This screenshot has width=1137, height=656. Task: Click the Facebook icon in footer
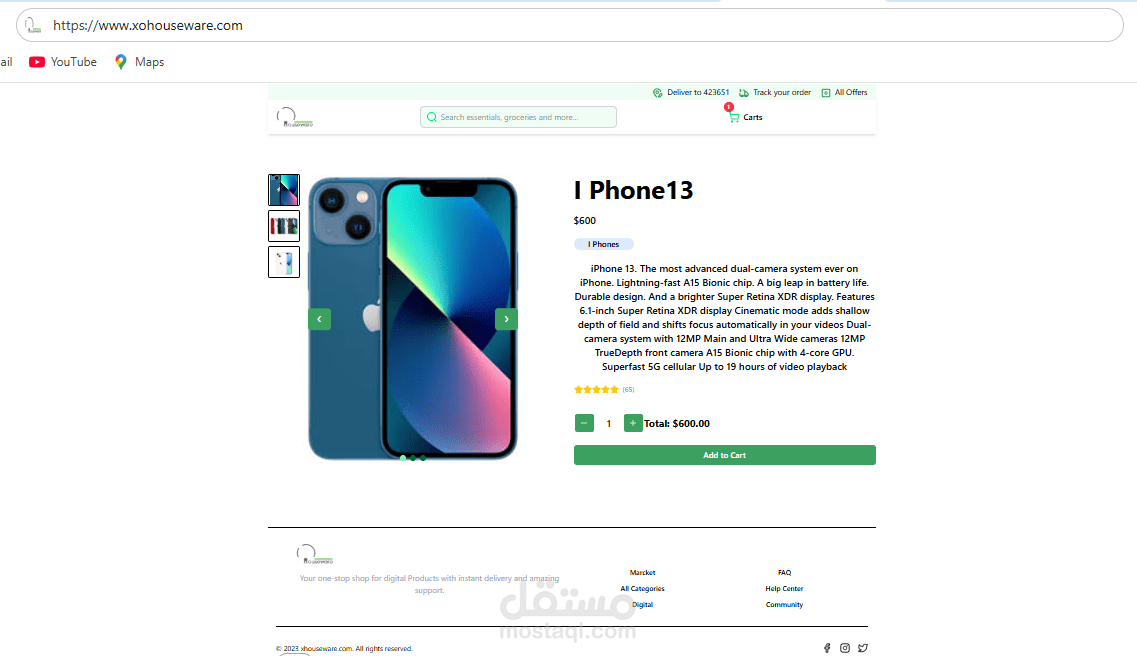(827, 648)
